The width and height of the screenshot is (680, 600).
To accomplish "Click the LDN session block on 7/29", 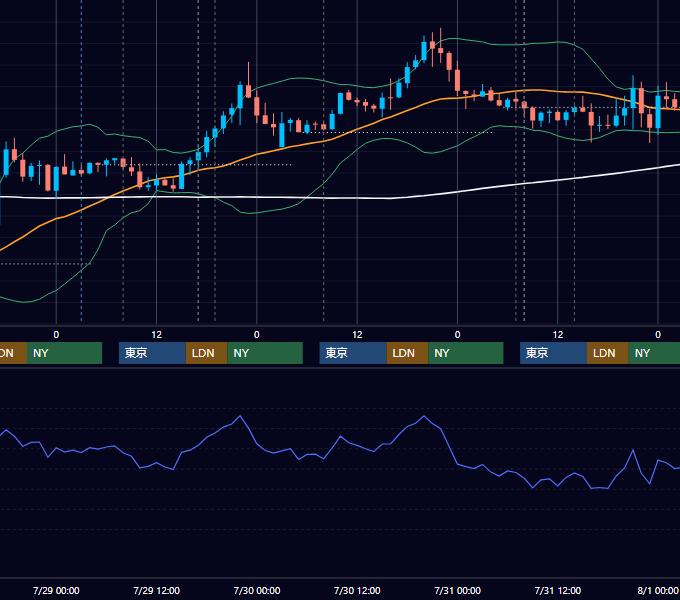I will (206, 353).
